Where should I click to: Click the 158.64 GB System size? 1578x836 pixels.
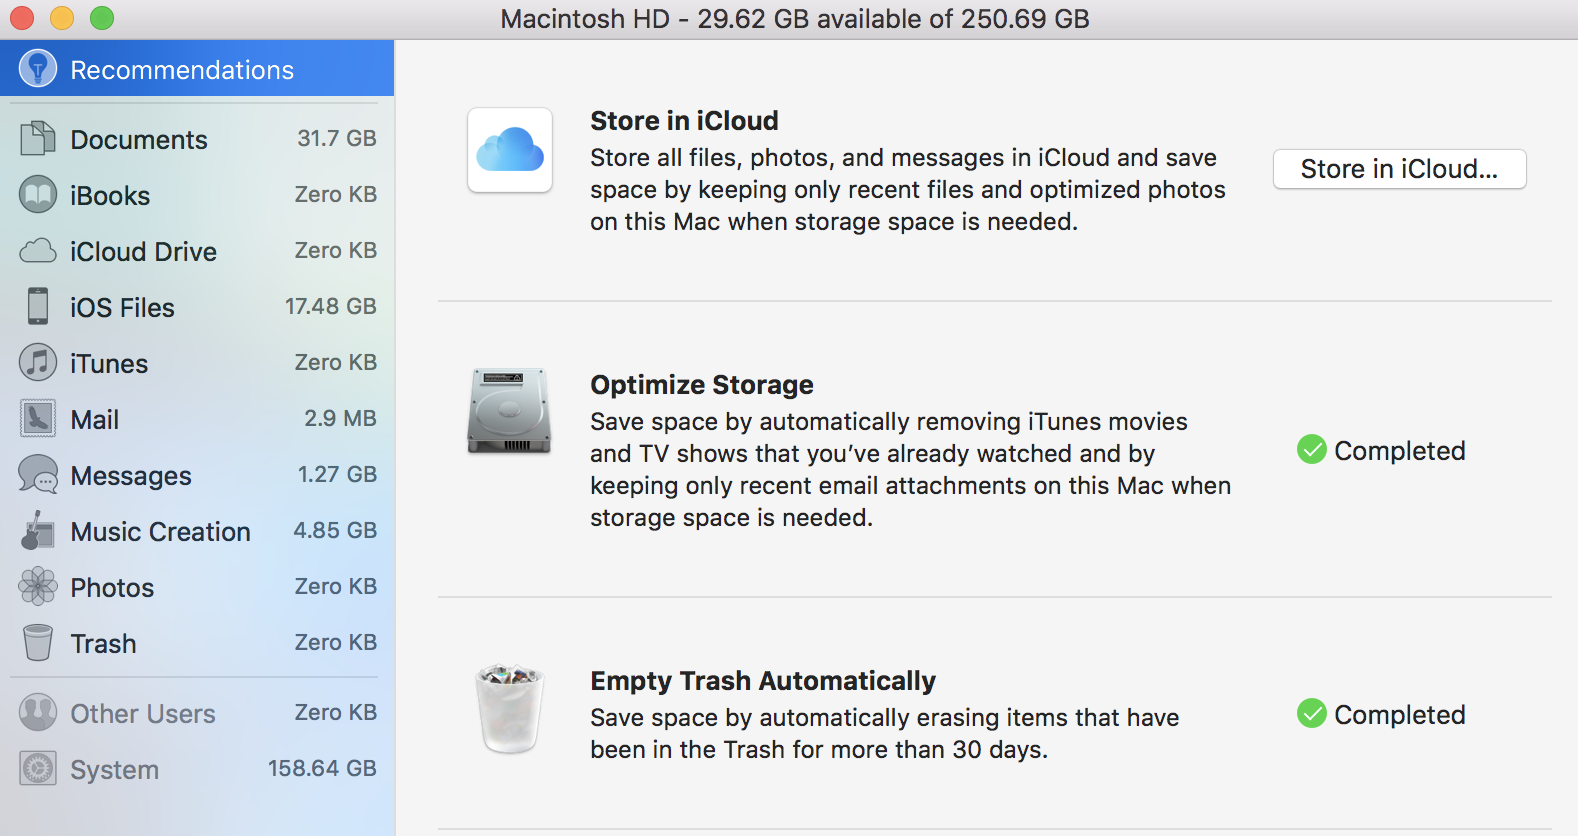click(322, 768)
